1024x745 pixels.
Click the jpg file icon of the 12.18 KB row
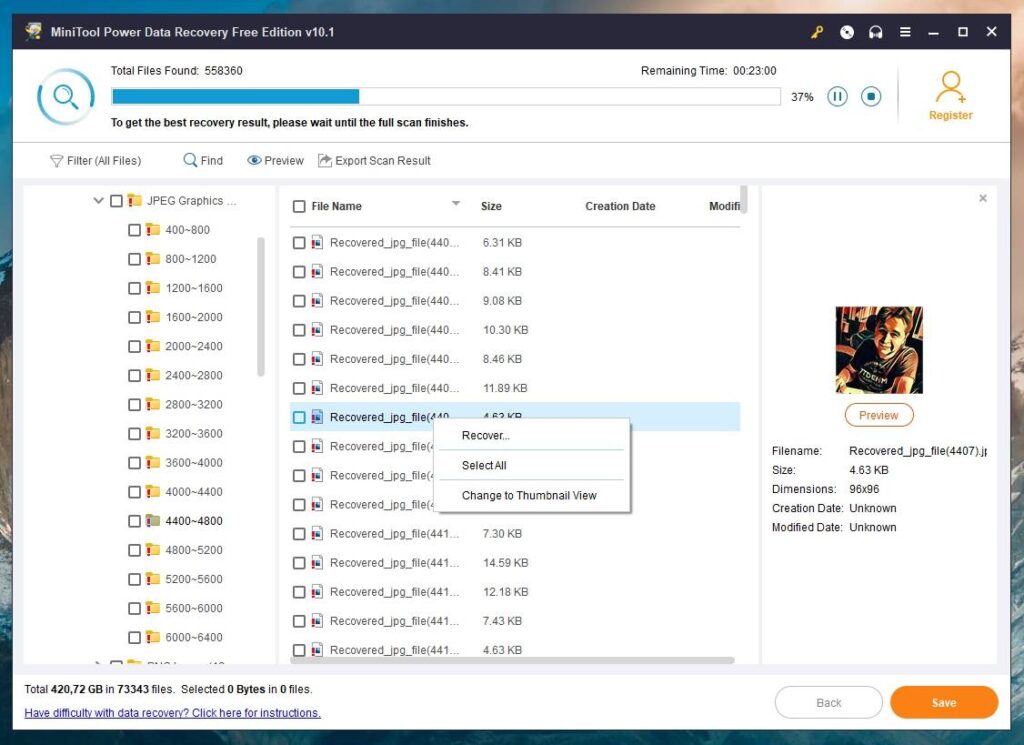pyautogui.click(x=317, y=592)
